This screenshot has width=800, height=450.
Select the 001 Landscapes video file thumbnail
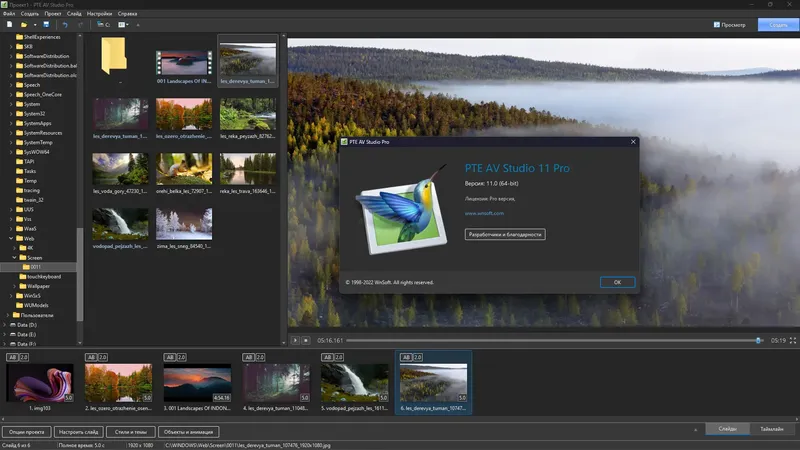point(184,63)
